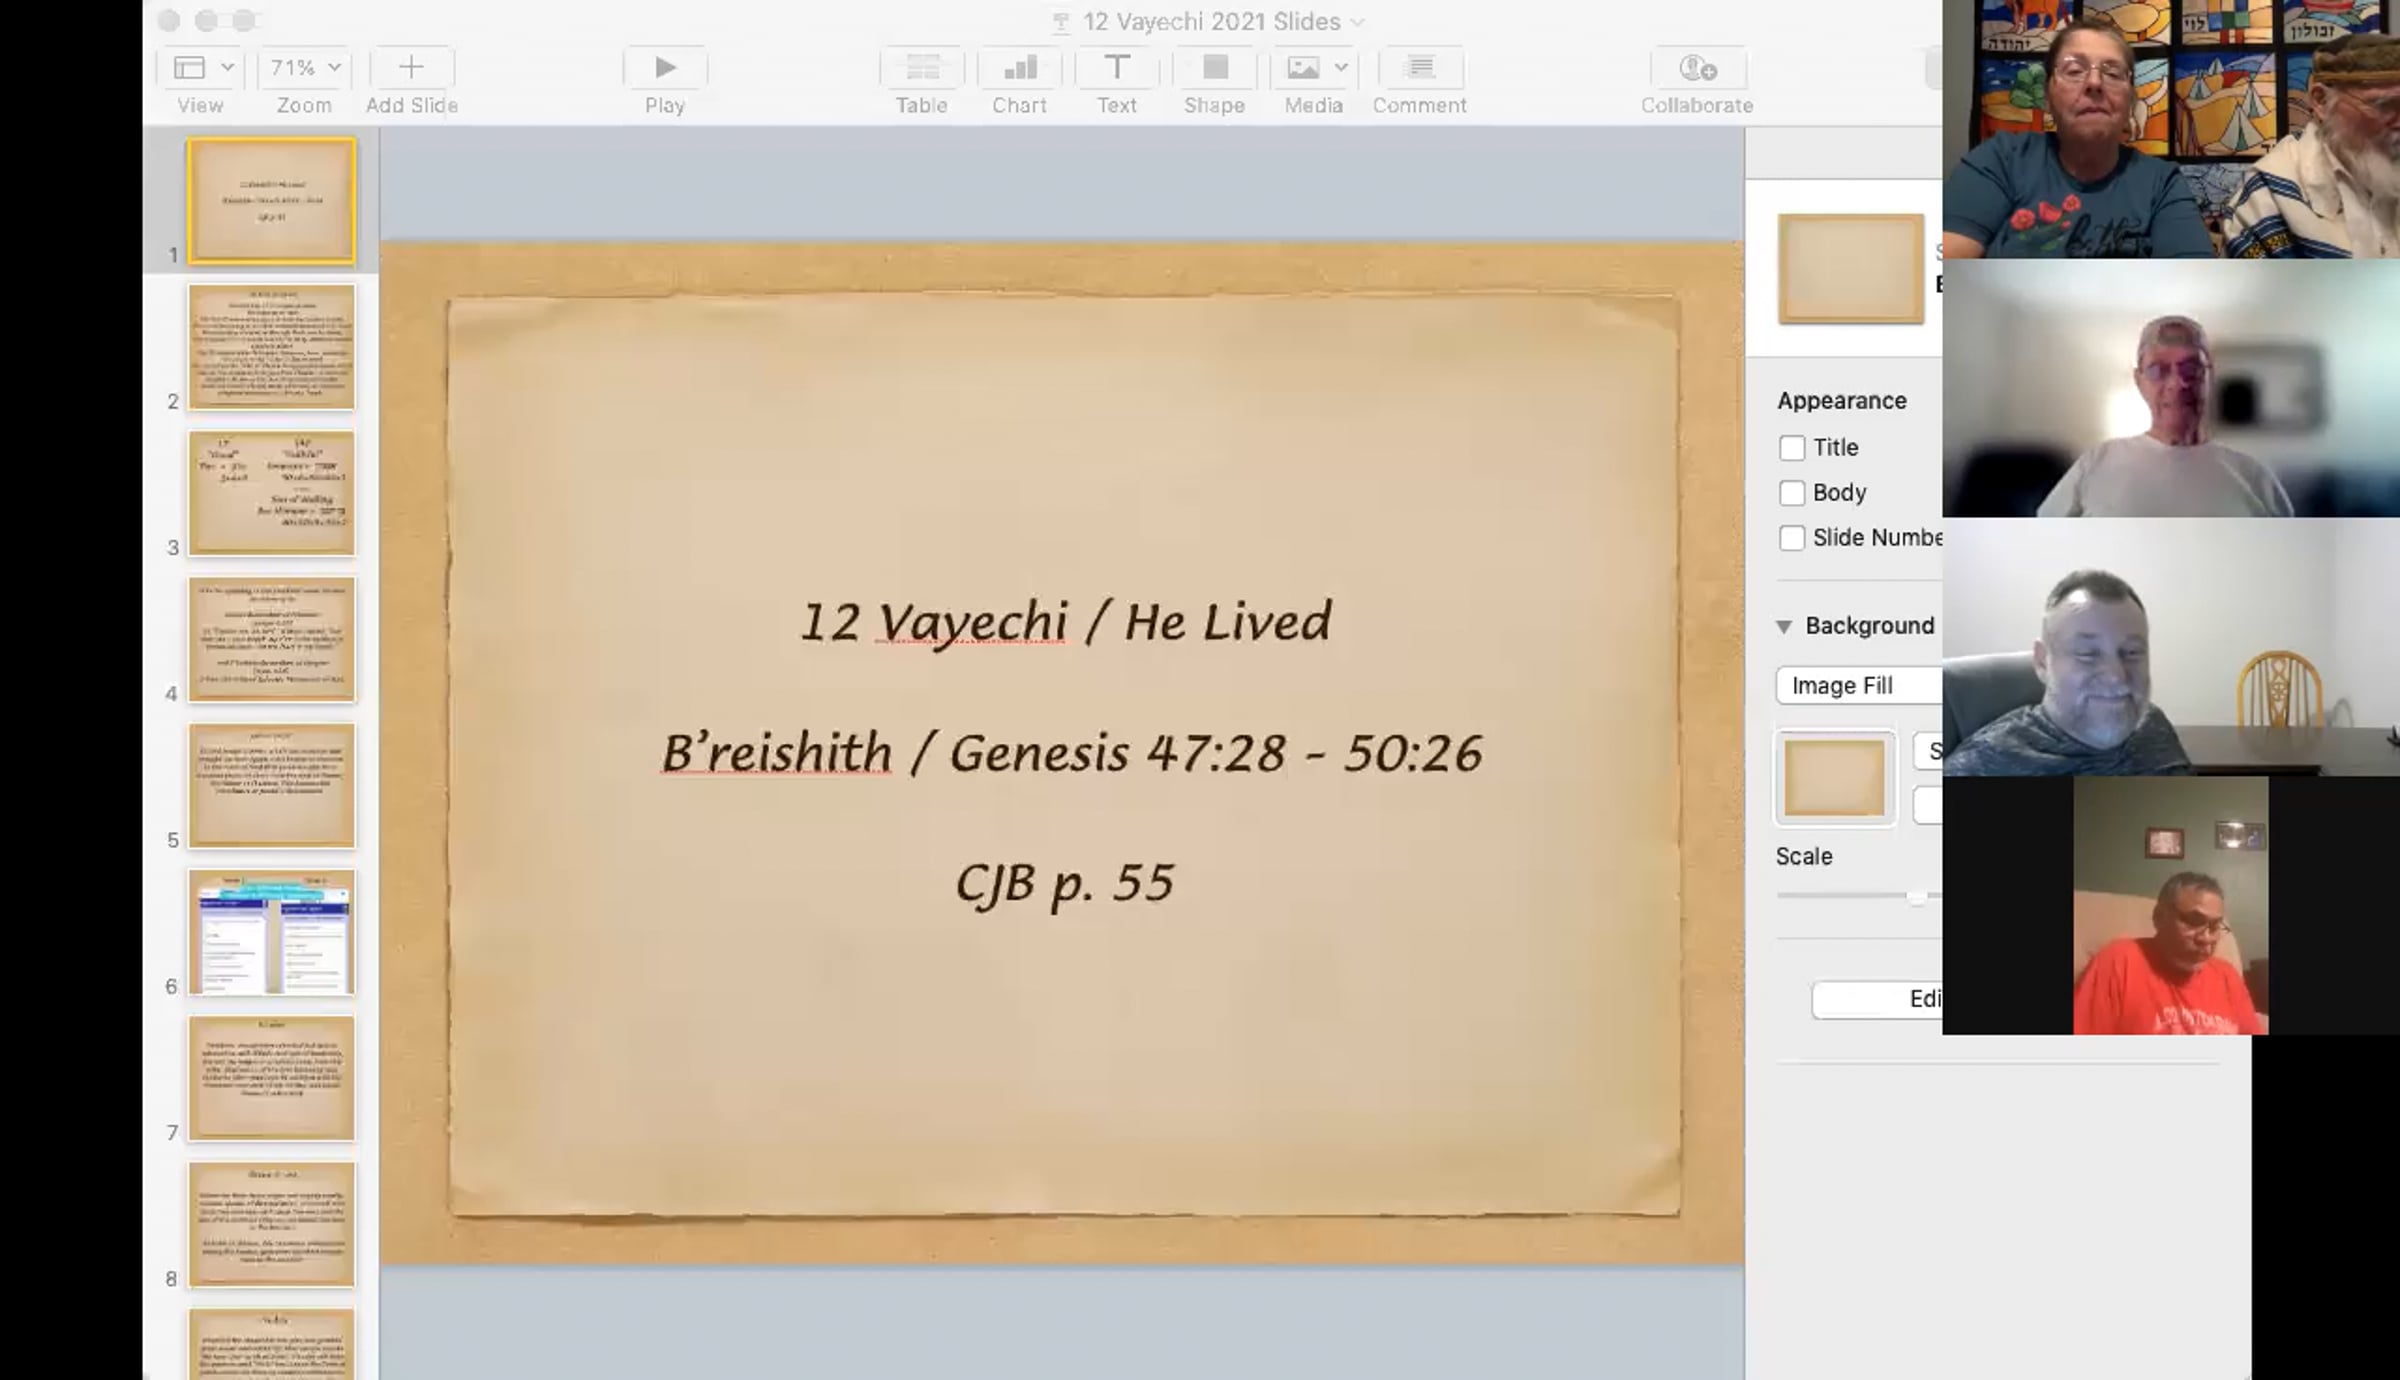Image resolution: width=2400 pixels, height=1380 pixels.
Task: Insert a Shape from the toolbar
Action: 1214,68
